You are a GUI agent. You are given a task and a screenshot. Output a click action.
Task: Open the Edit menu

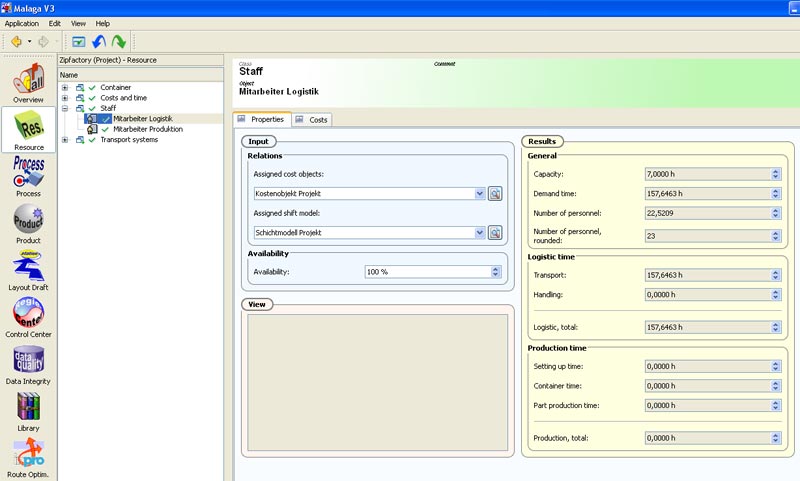click(55, 23)
